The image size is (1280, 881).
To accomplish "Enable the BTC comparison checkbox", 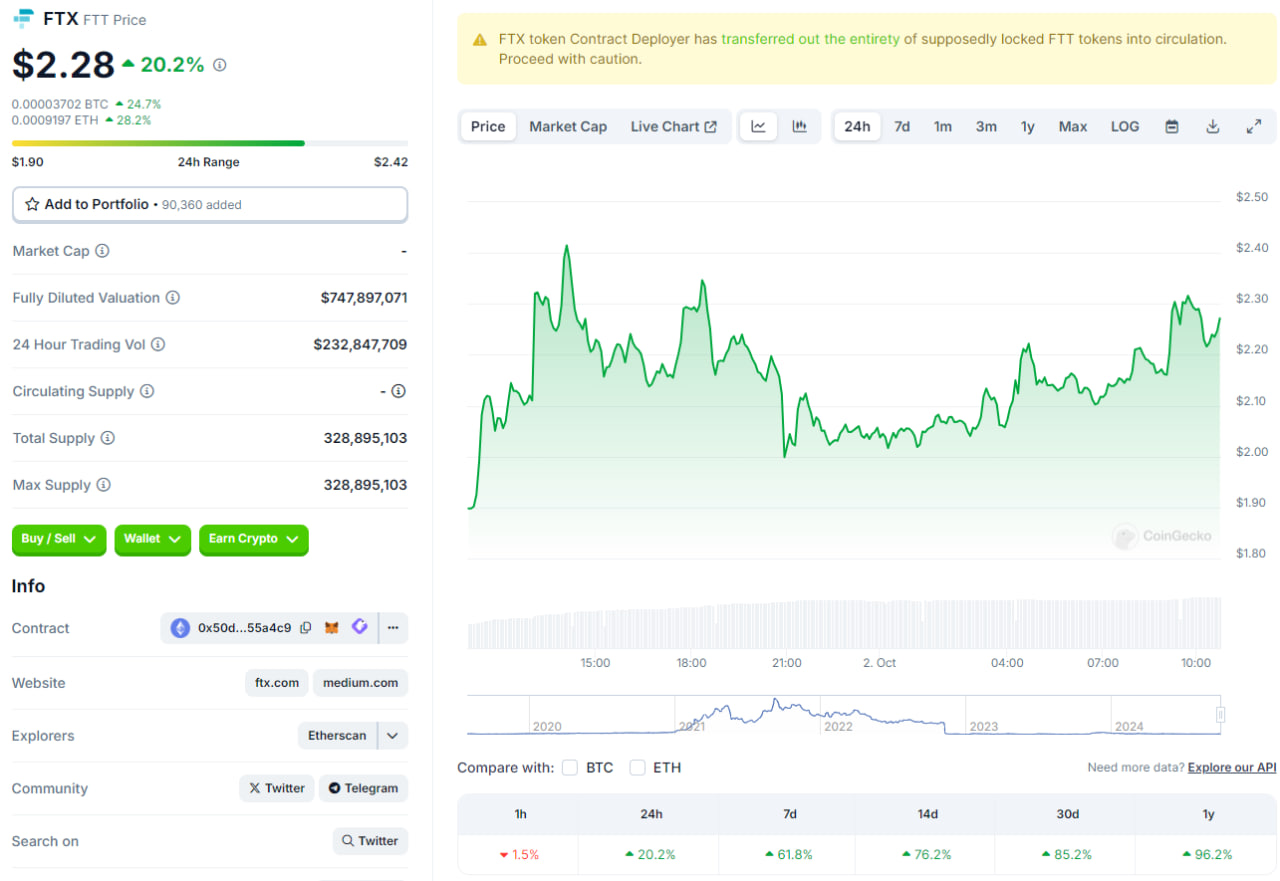I will (x=570, y=768).
